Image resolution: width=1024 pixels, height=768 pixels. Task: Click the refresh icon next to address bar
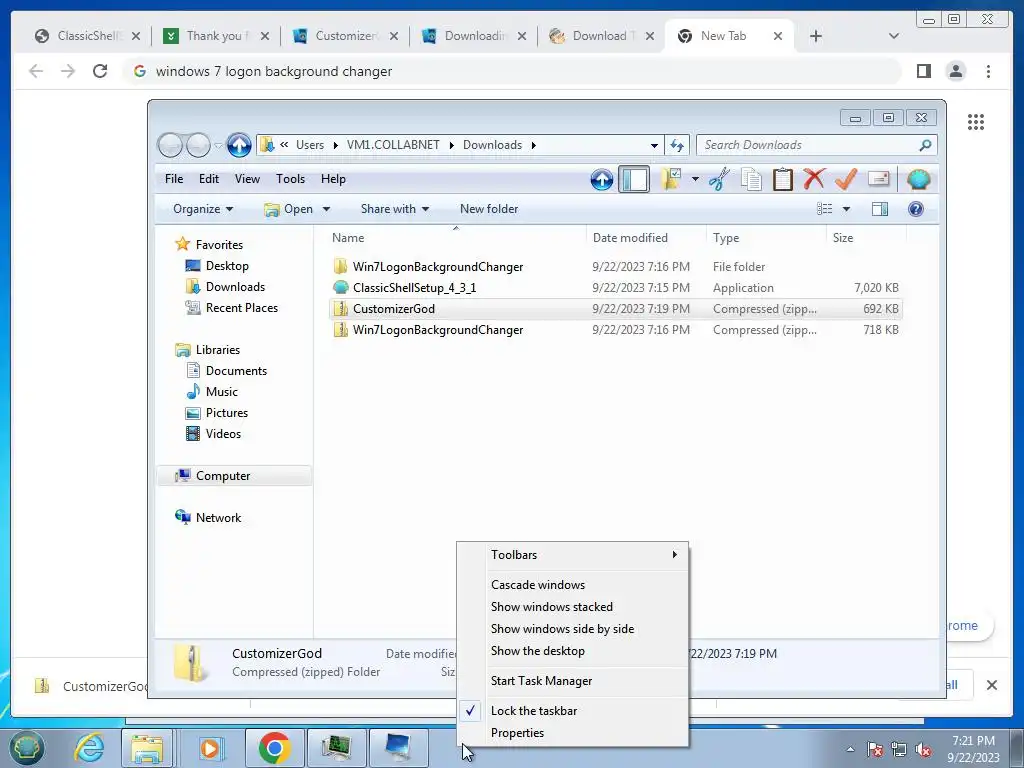pyautogui.click(x=677, y=146)
